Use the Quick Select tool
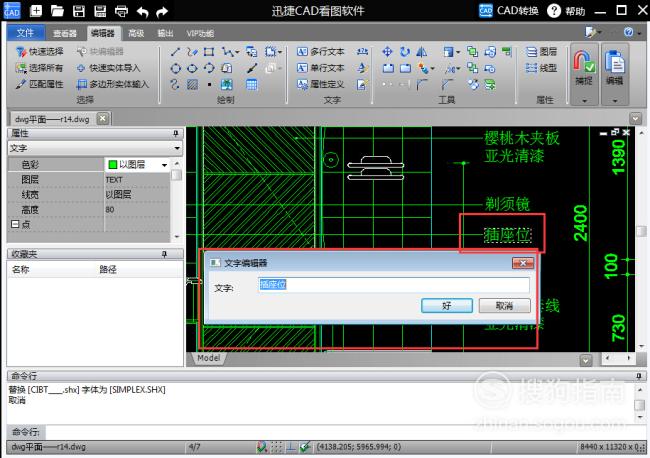Image resolution: width=650 pixels, height=458 pixels. [x=39, y=52]
